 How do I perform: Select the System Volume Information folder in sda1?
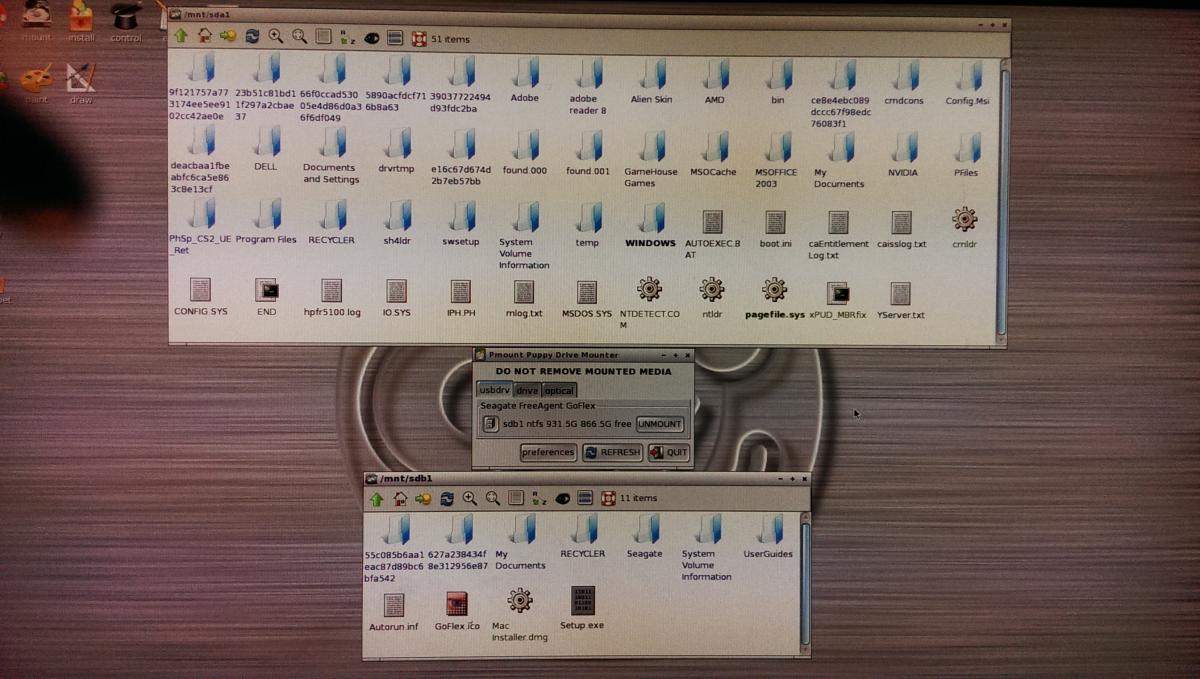pyautogui.click(x=524, y=236)
